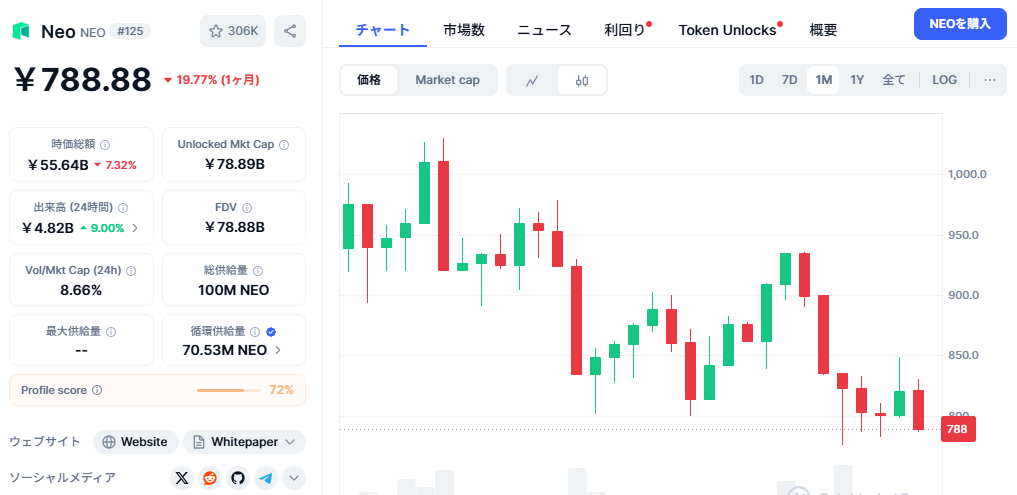Open Neo's Telegram channel icon
The image size is (1017, 495).
(x=265, y=478)
